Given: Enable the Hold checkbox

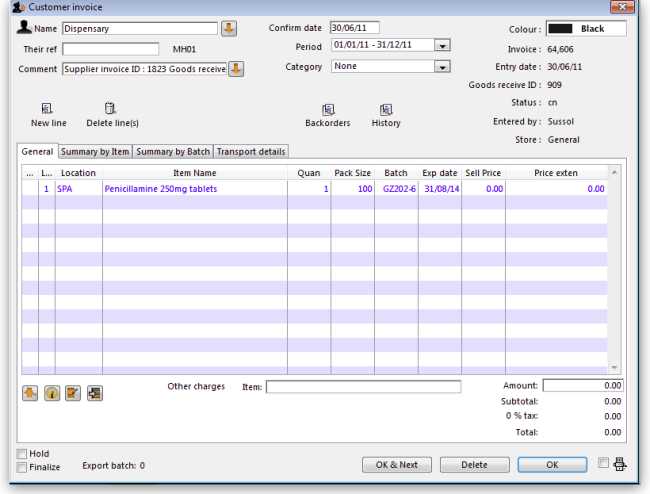Looking at the screenshot, I should (x=22, y=454).
